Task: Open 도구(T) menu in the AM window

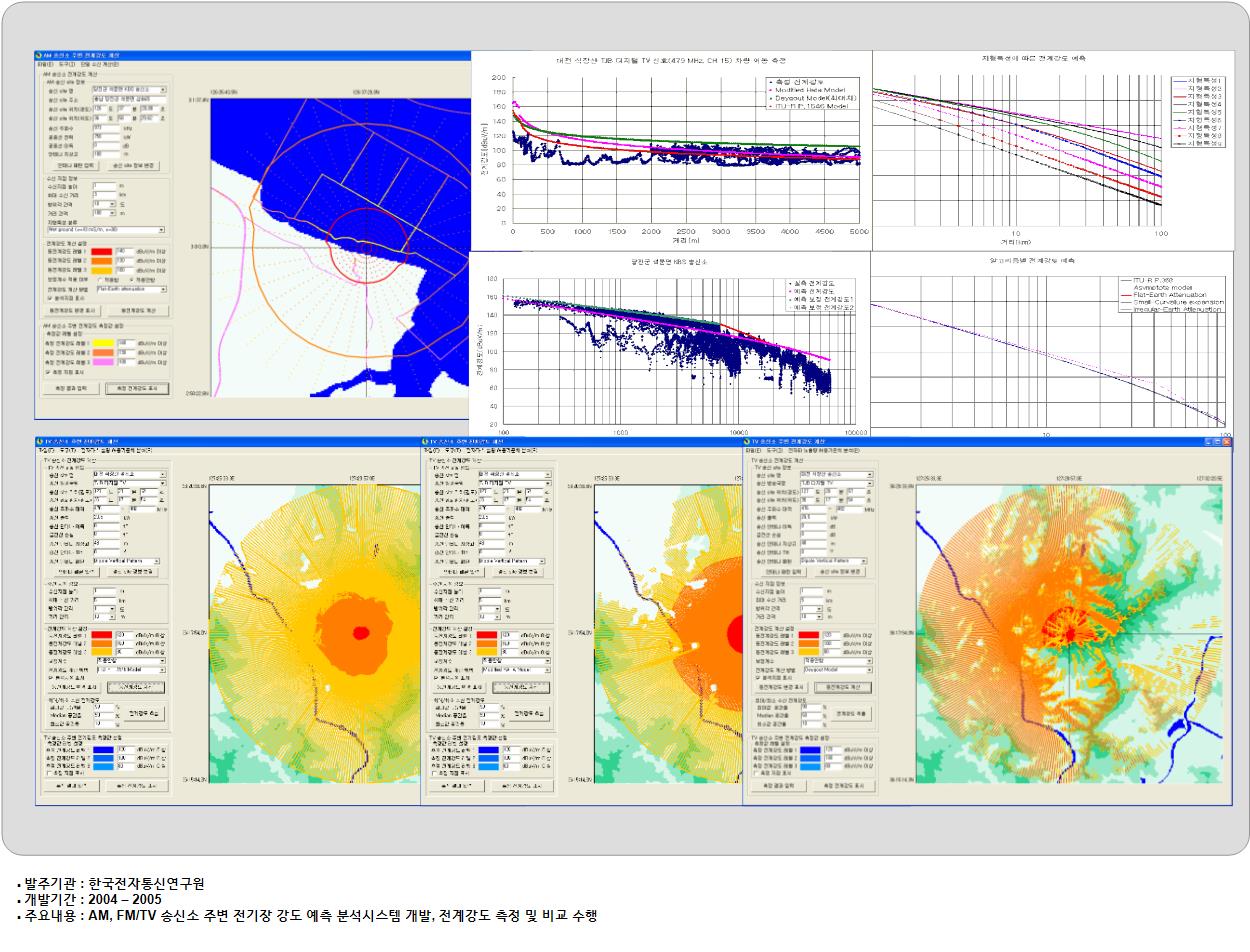Action: [x=67, y=65]
